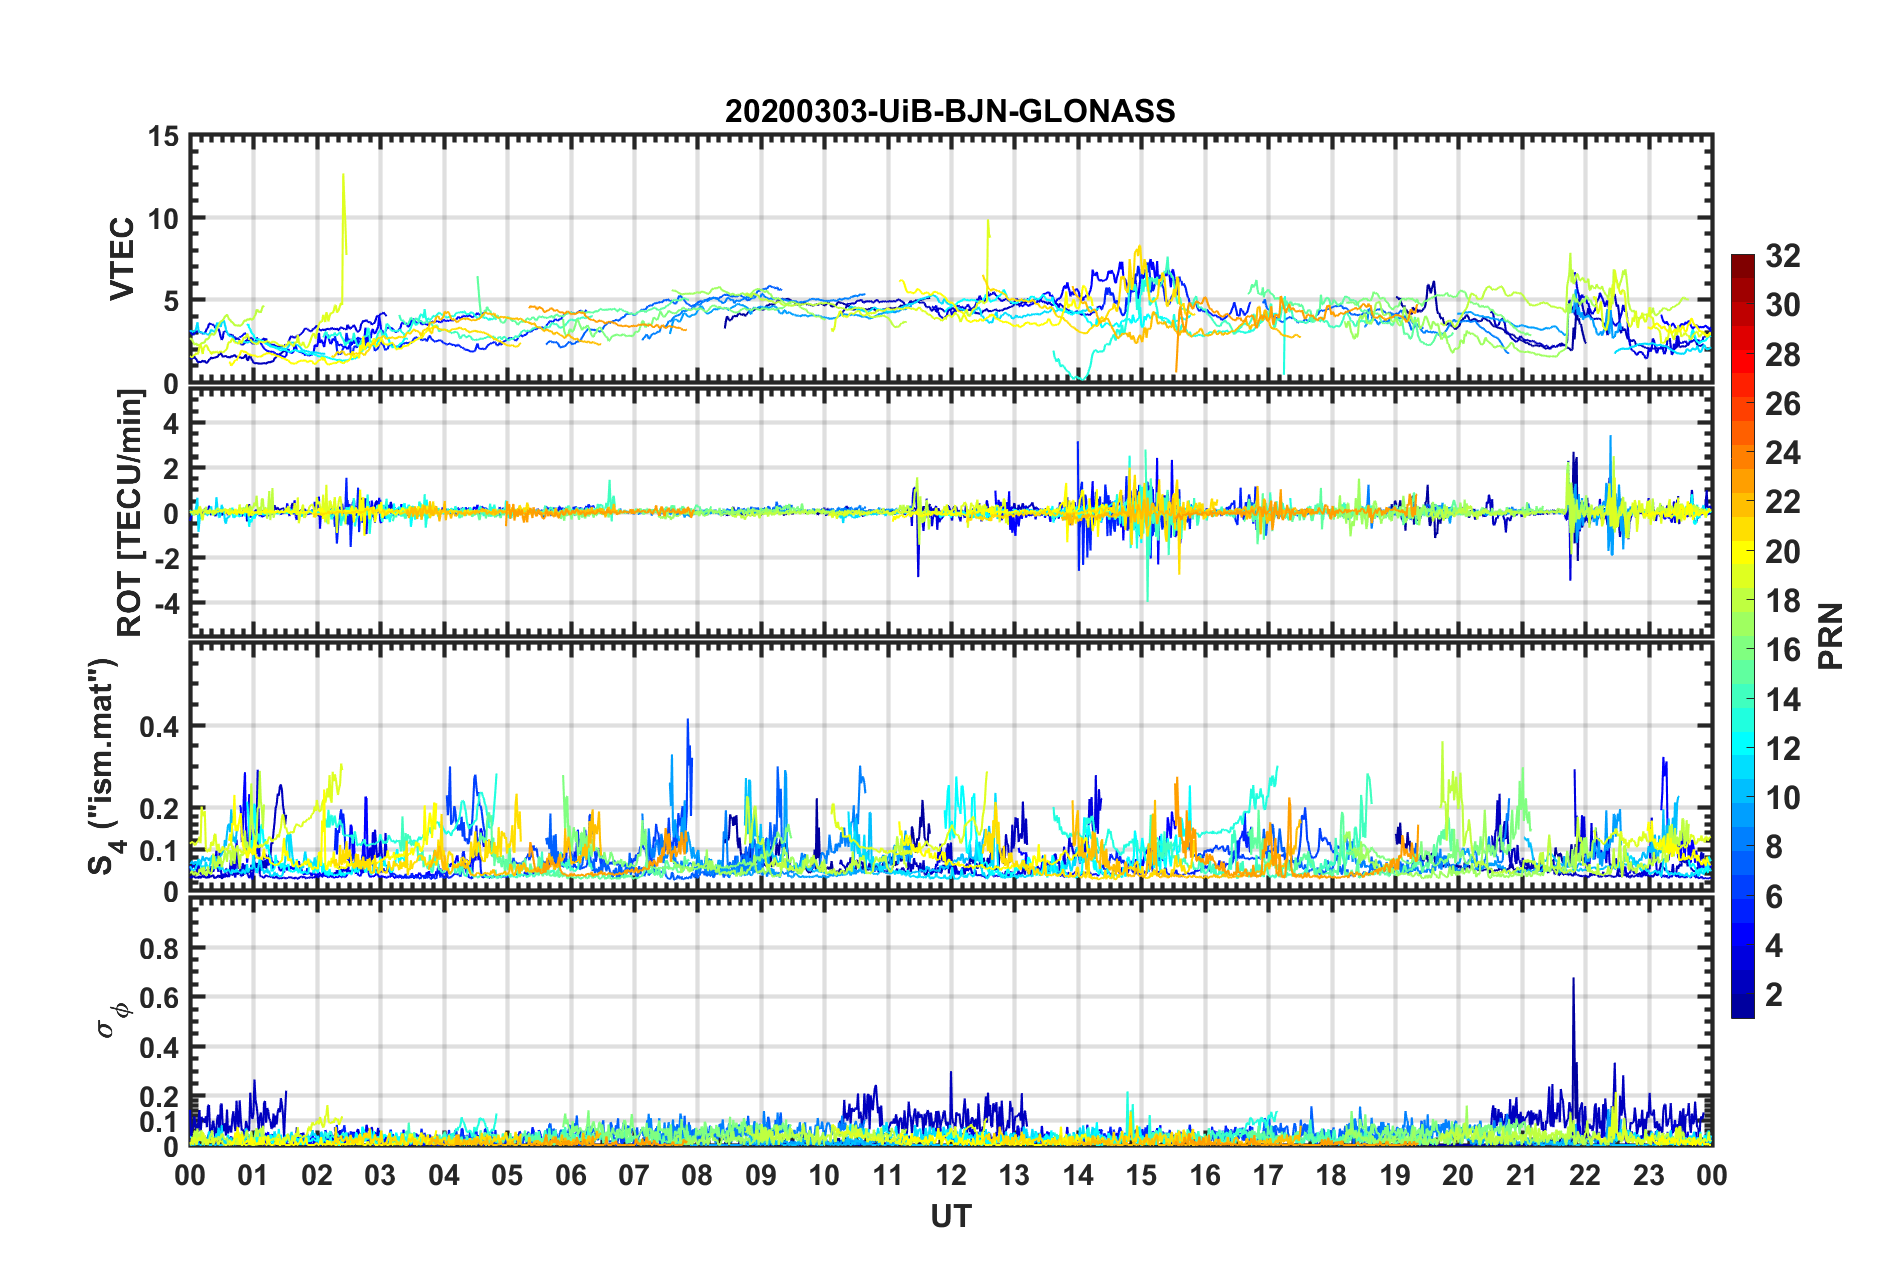Click the 2 tick on ROT axis

[x=171, y=468]
